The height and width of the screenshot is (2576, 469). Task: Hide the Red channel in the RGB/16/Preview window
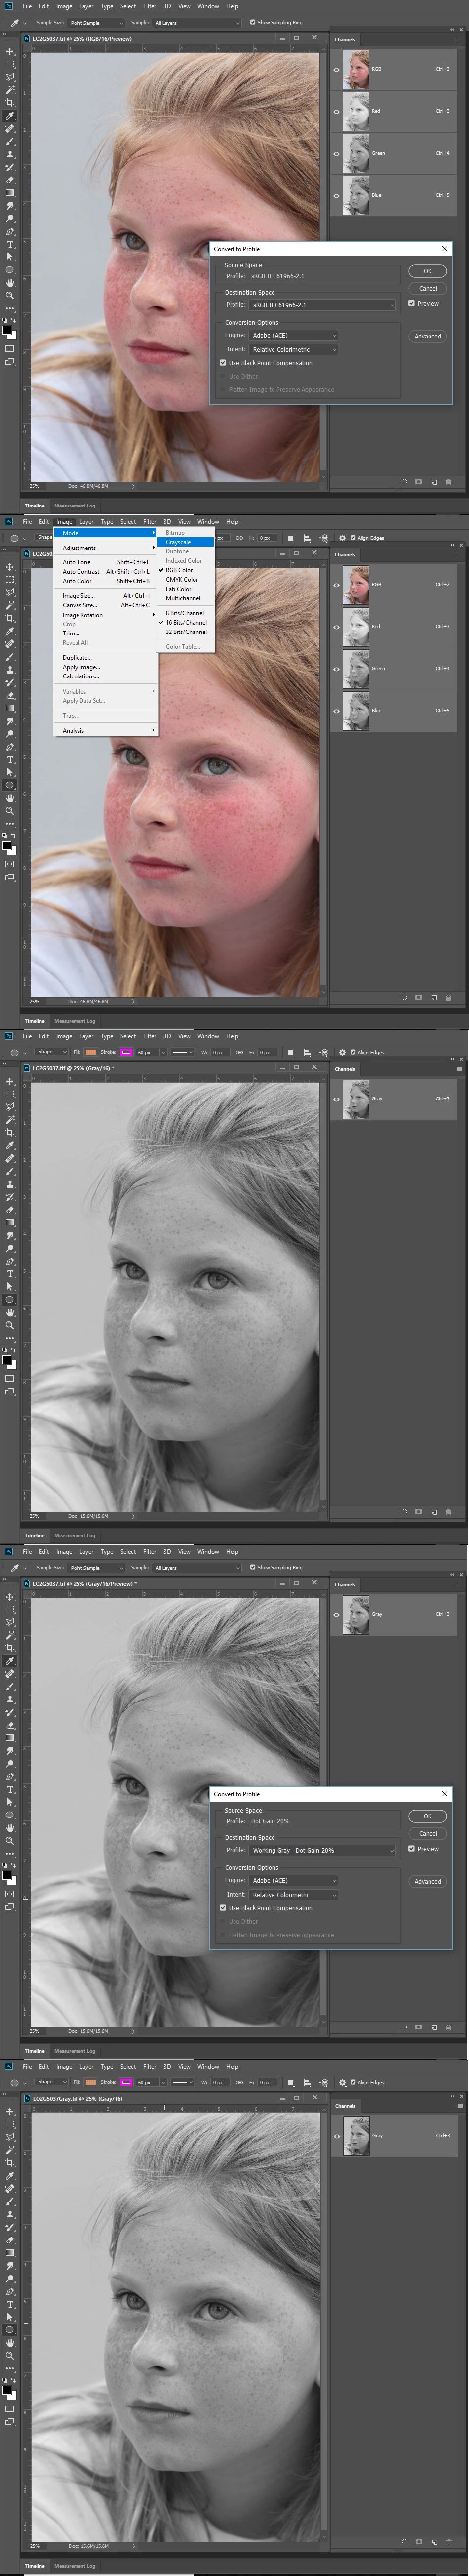[x=336, y=111]
